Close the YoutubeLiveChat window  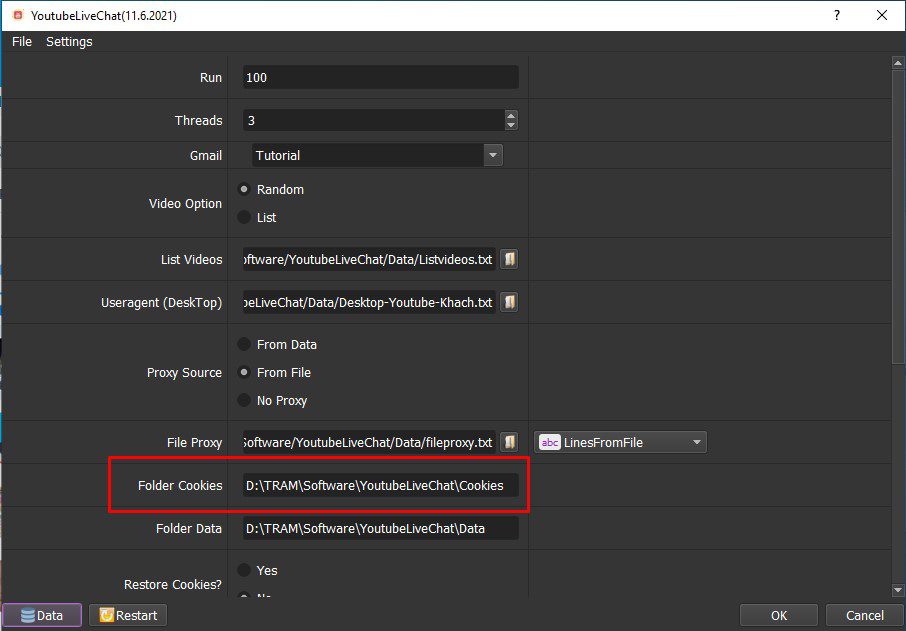[882, 15]
